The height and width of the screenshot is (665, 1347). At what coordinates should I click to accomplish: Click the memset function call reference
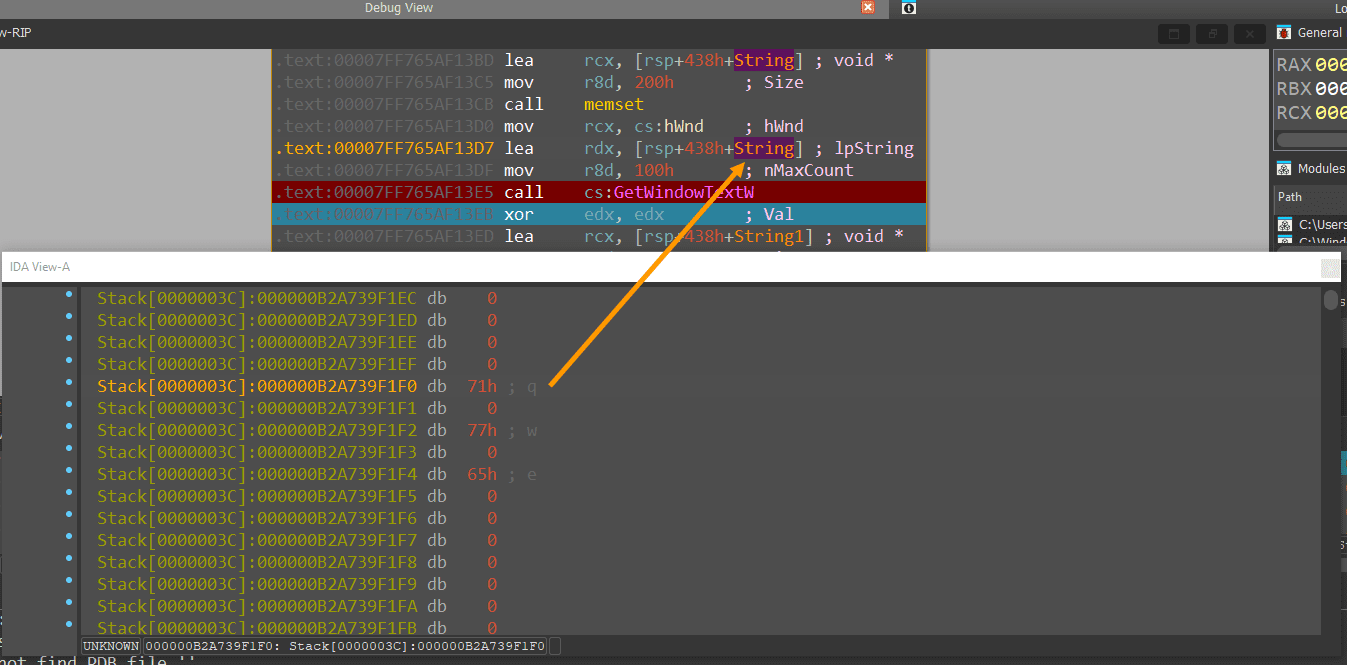click(614, 104)
